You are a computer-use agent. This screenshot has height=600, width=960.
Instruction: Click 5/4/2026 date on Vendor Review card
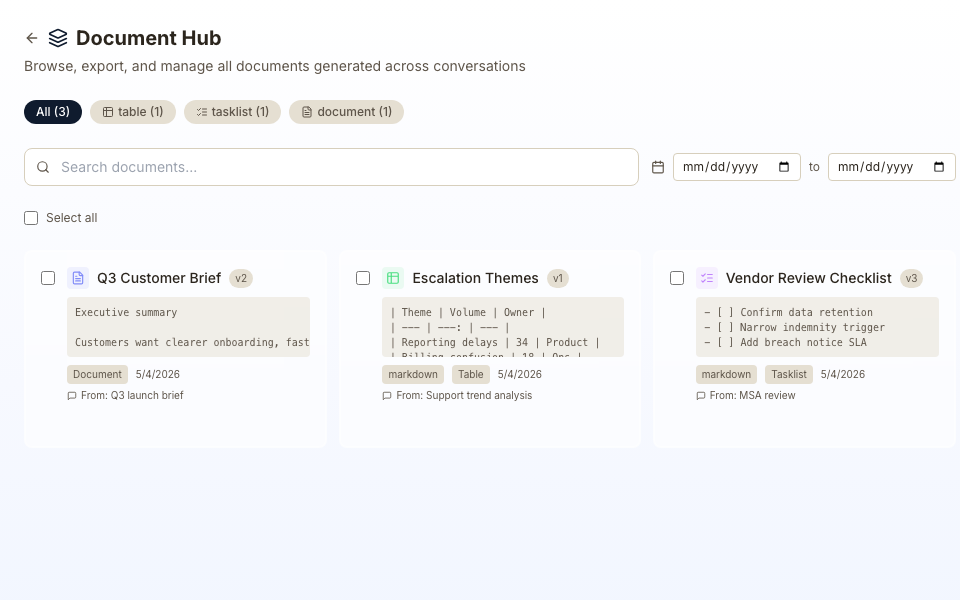coord(843,374)
